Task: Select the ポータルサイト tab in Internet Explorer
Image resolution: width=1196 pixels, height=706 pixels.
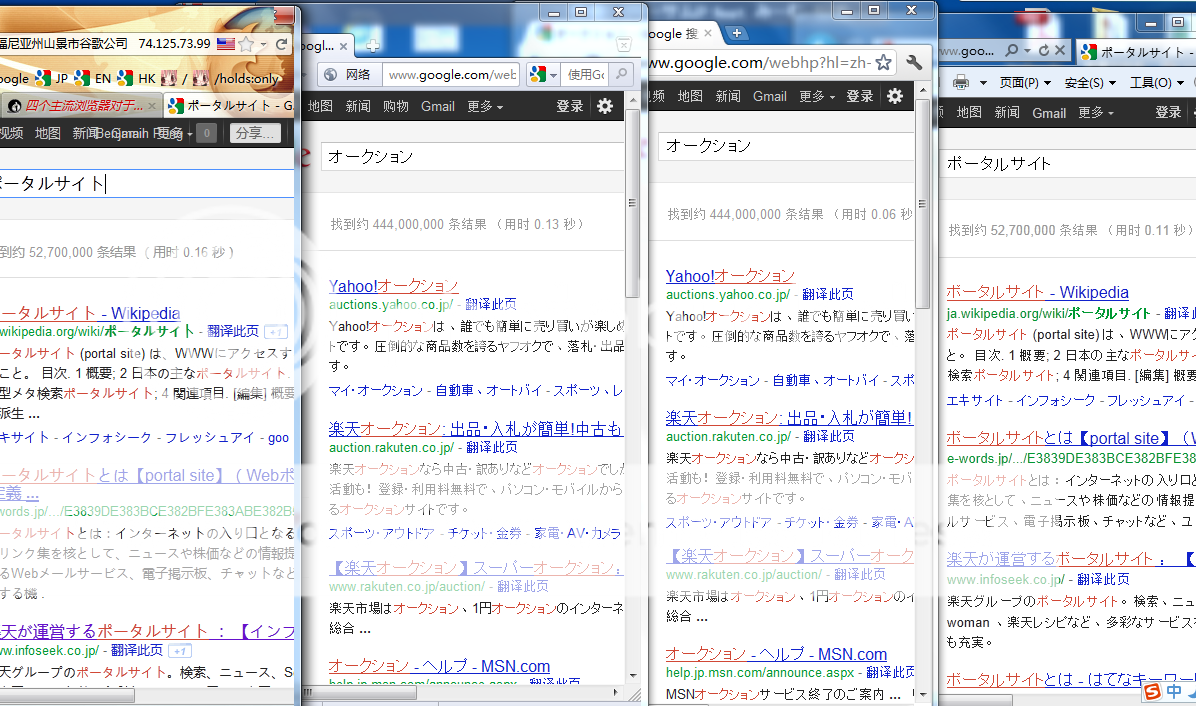Action: point(1137,52)
